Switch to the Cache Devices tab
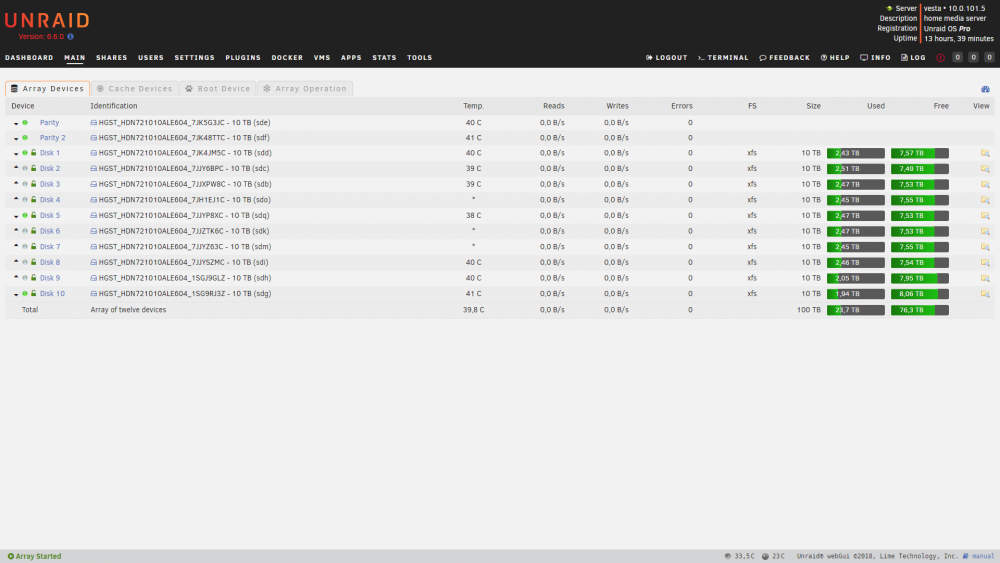The height and width of the screenshot is (563, 1000). click(x=135, y=89)
